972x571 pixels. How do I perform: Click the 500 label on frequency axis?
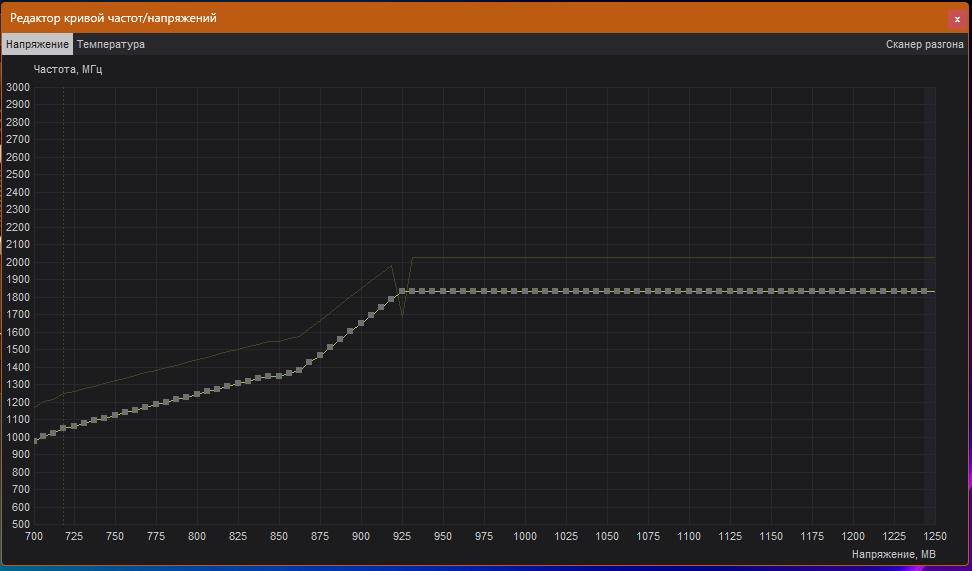click(x=20, y=525)
